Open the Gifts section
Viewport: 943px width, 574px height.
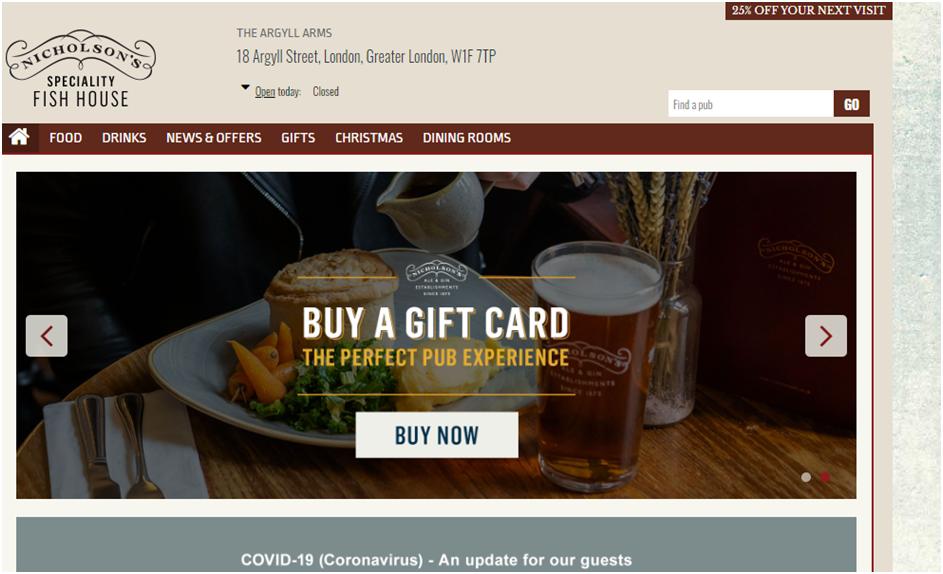tap(298, 138)
